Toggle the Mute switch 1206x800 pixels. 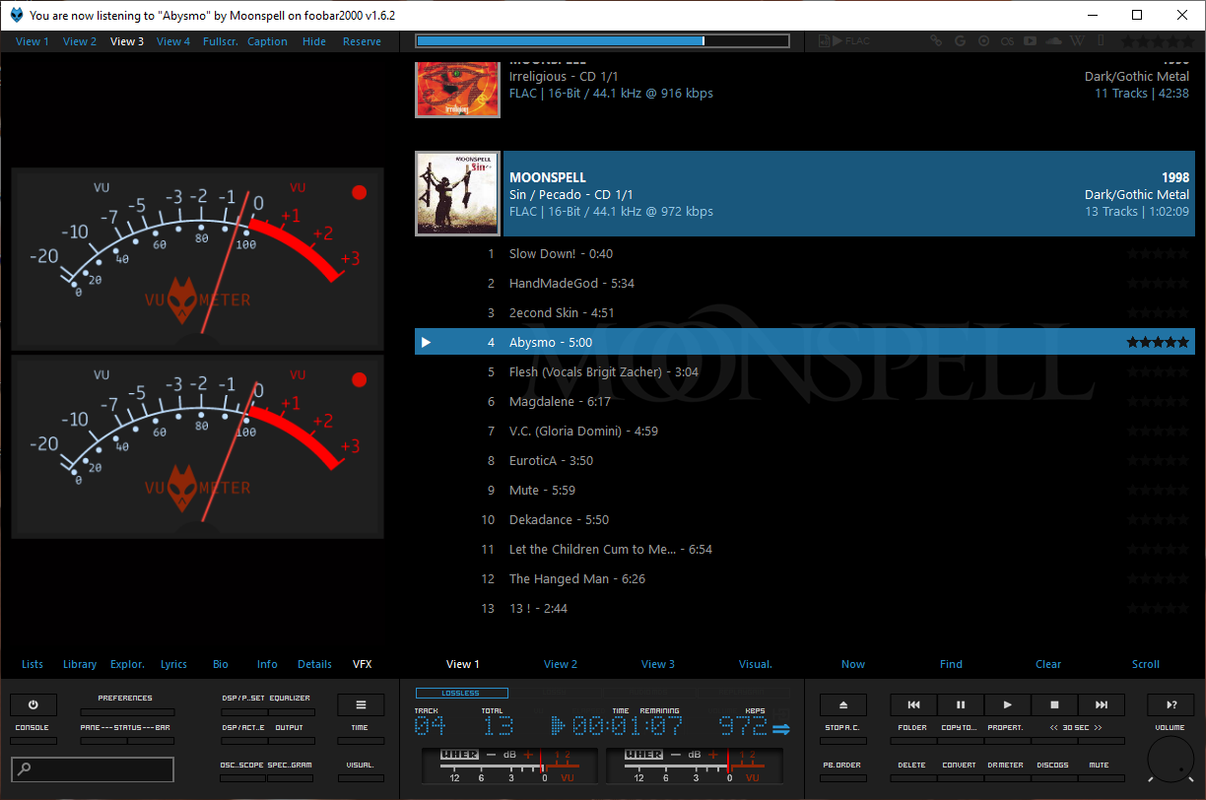[1101, 778]
